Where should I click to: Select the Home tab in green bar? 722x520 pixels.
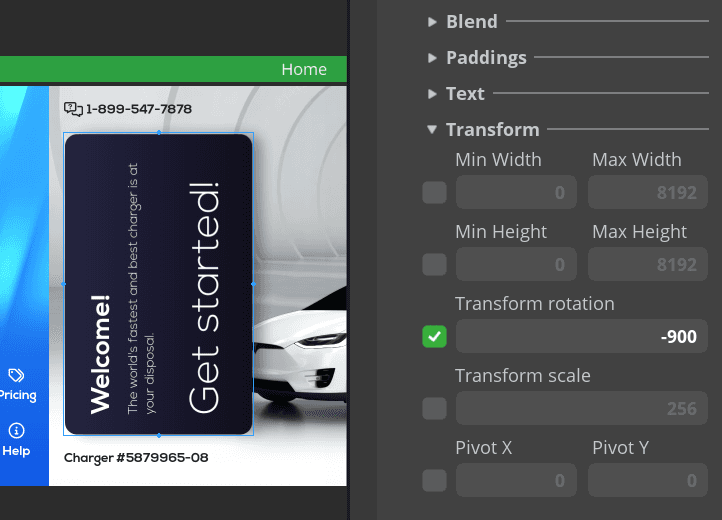(x=303, y=69)
